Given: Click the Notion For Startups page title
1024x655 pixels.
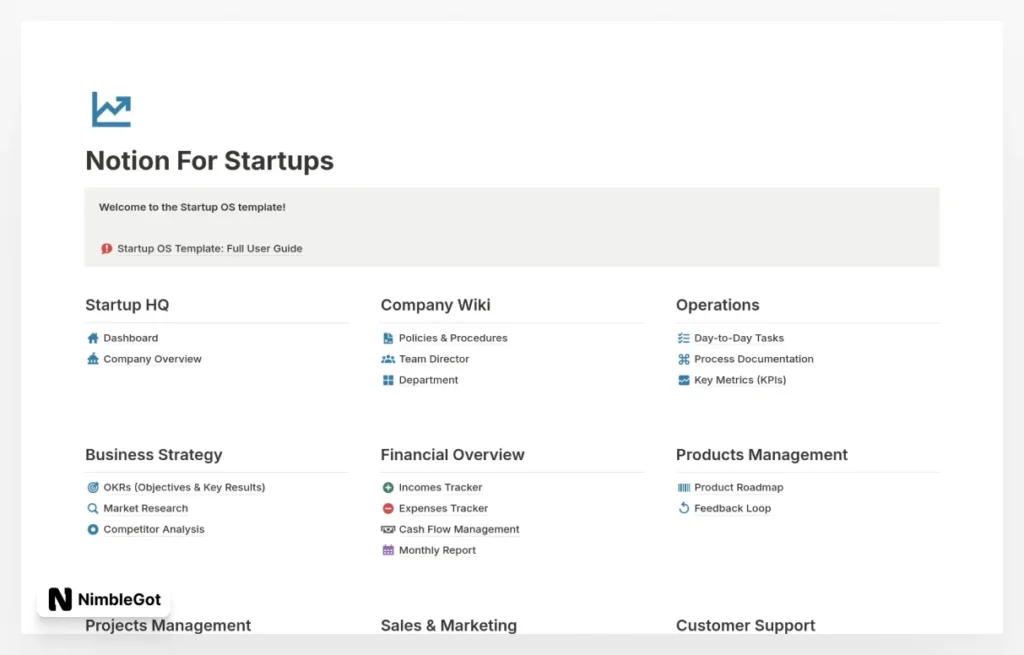Looking at the screenshot, I should (x=209, y=161).
